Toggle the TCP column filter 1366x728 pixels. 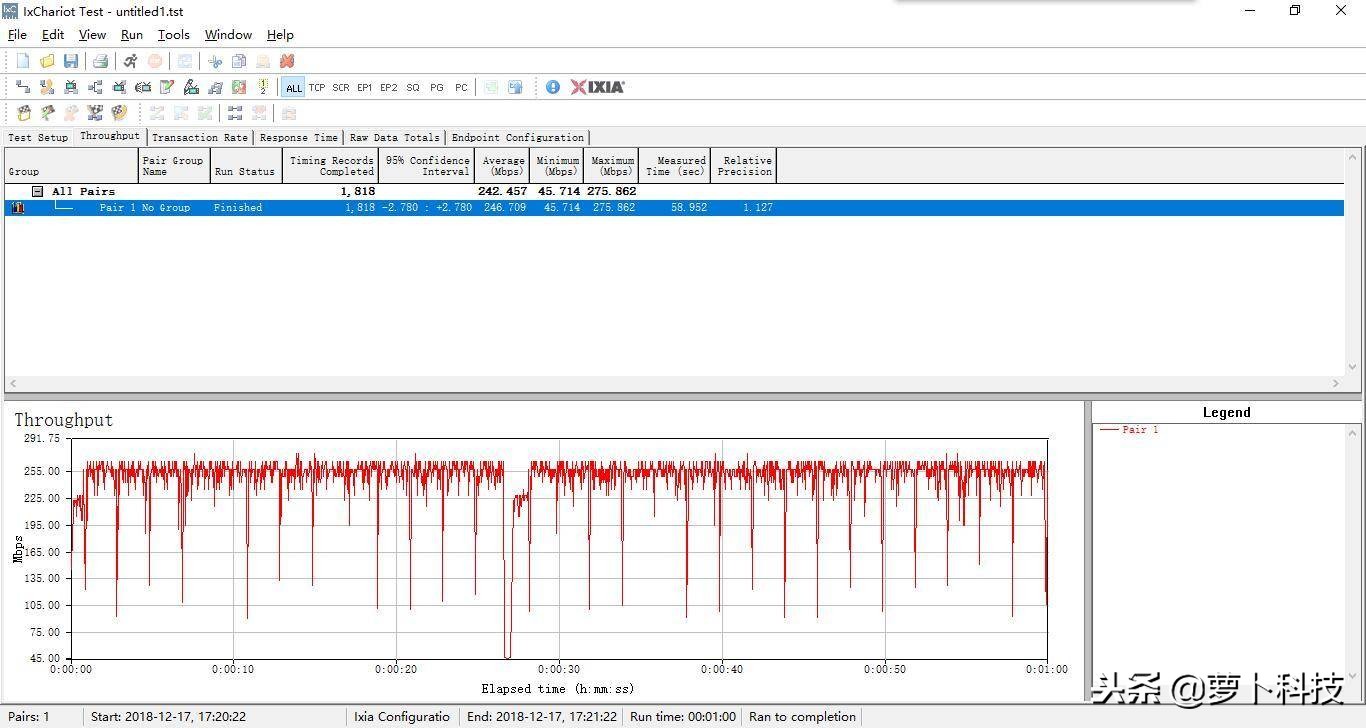pyautogui.click(x=317, y=87)
